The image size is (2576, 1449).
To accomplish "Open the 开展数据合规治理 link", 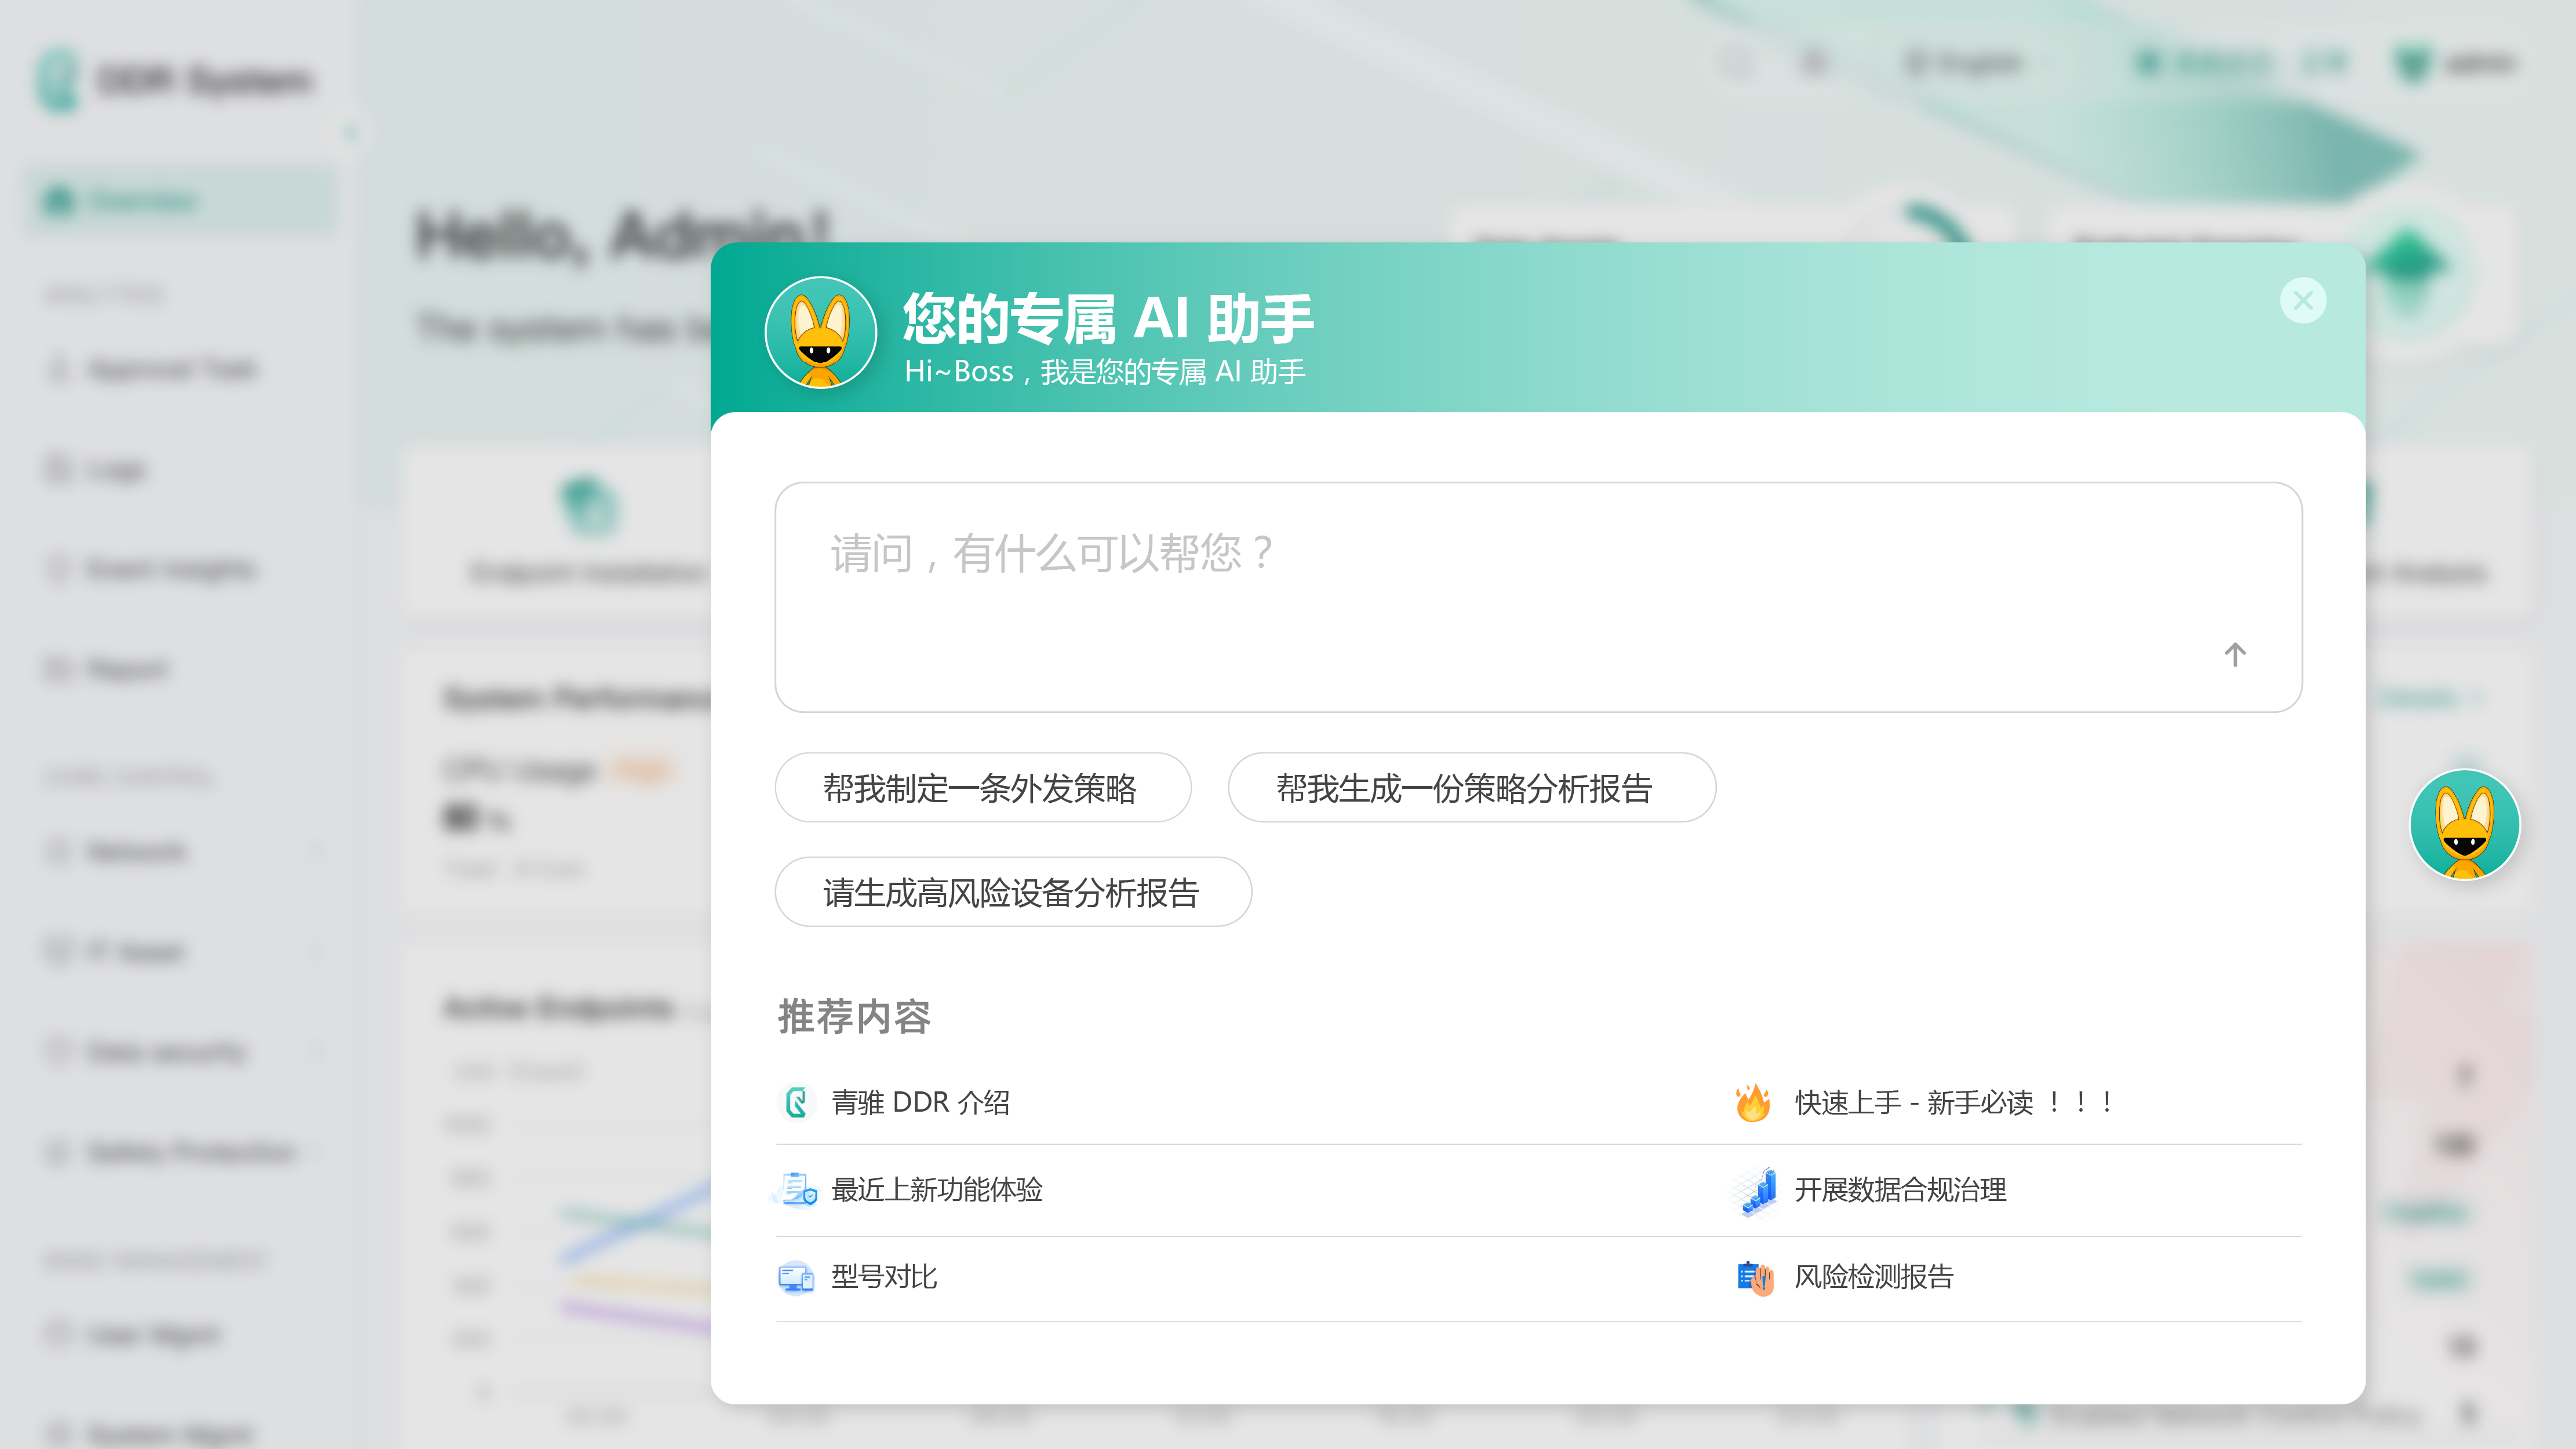I will coord(1900,1189).
